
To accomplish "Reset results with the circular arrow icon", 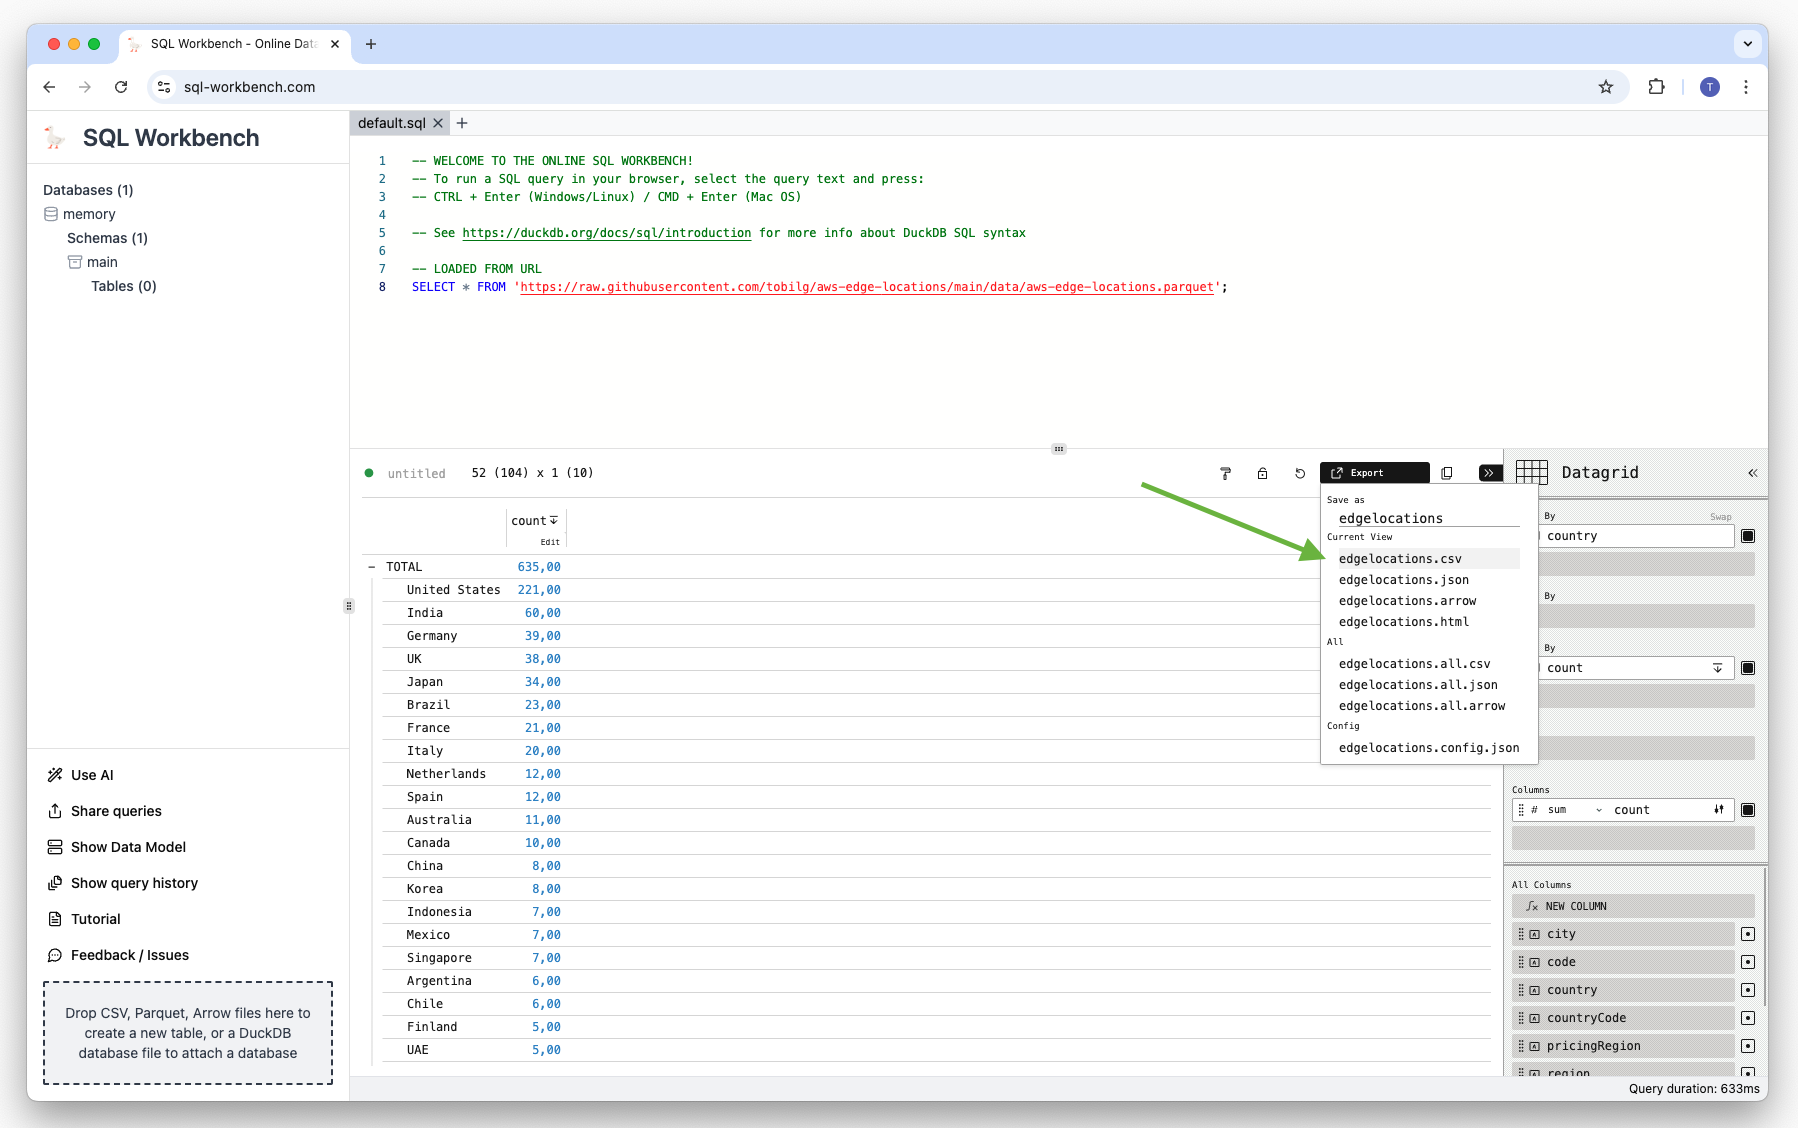I will pos(1299,472).
